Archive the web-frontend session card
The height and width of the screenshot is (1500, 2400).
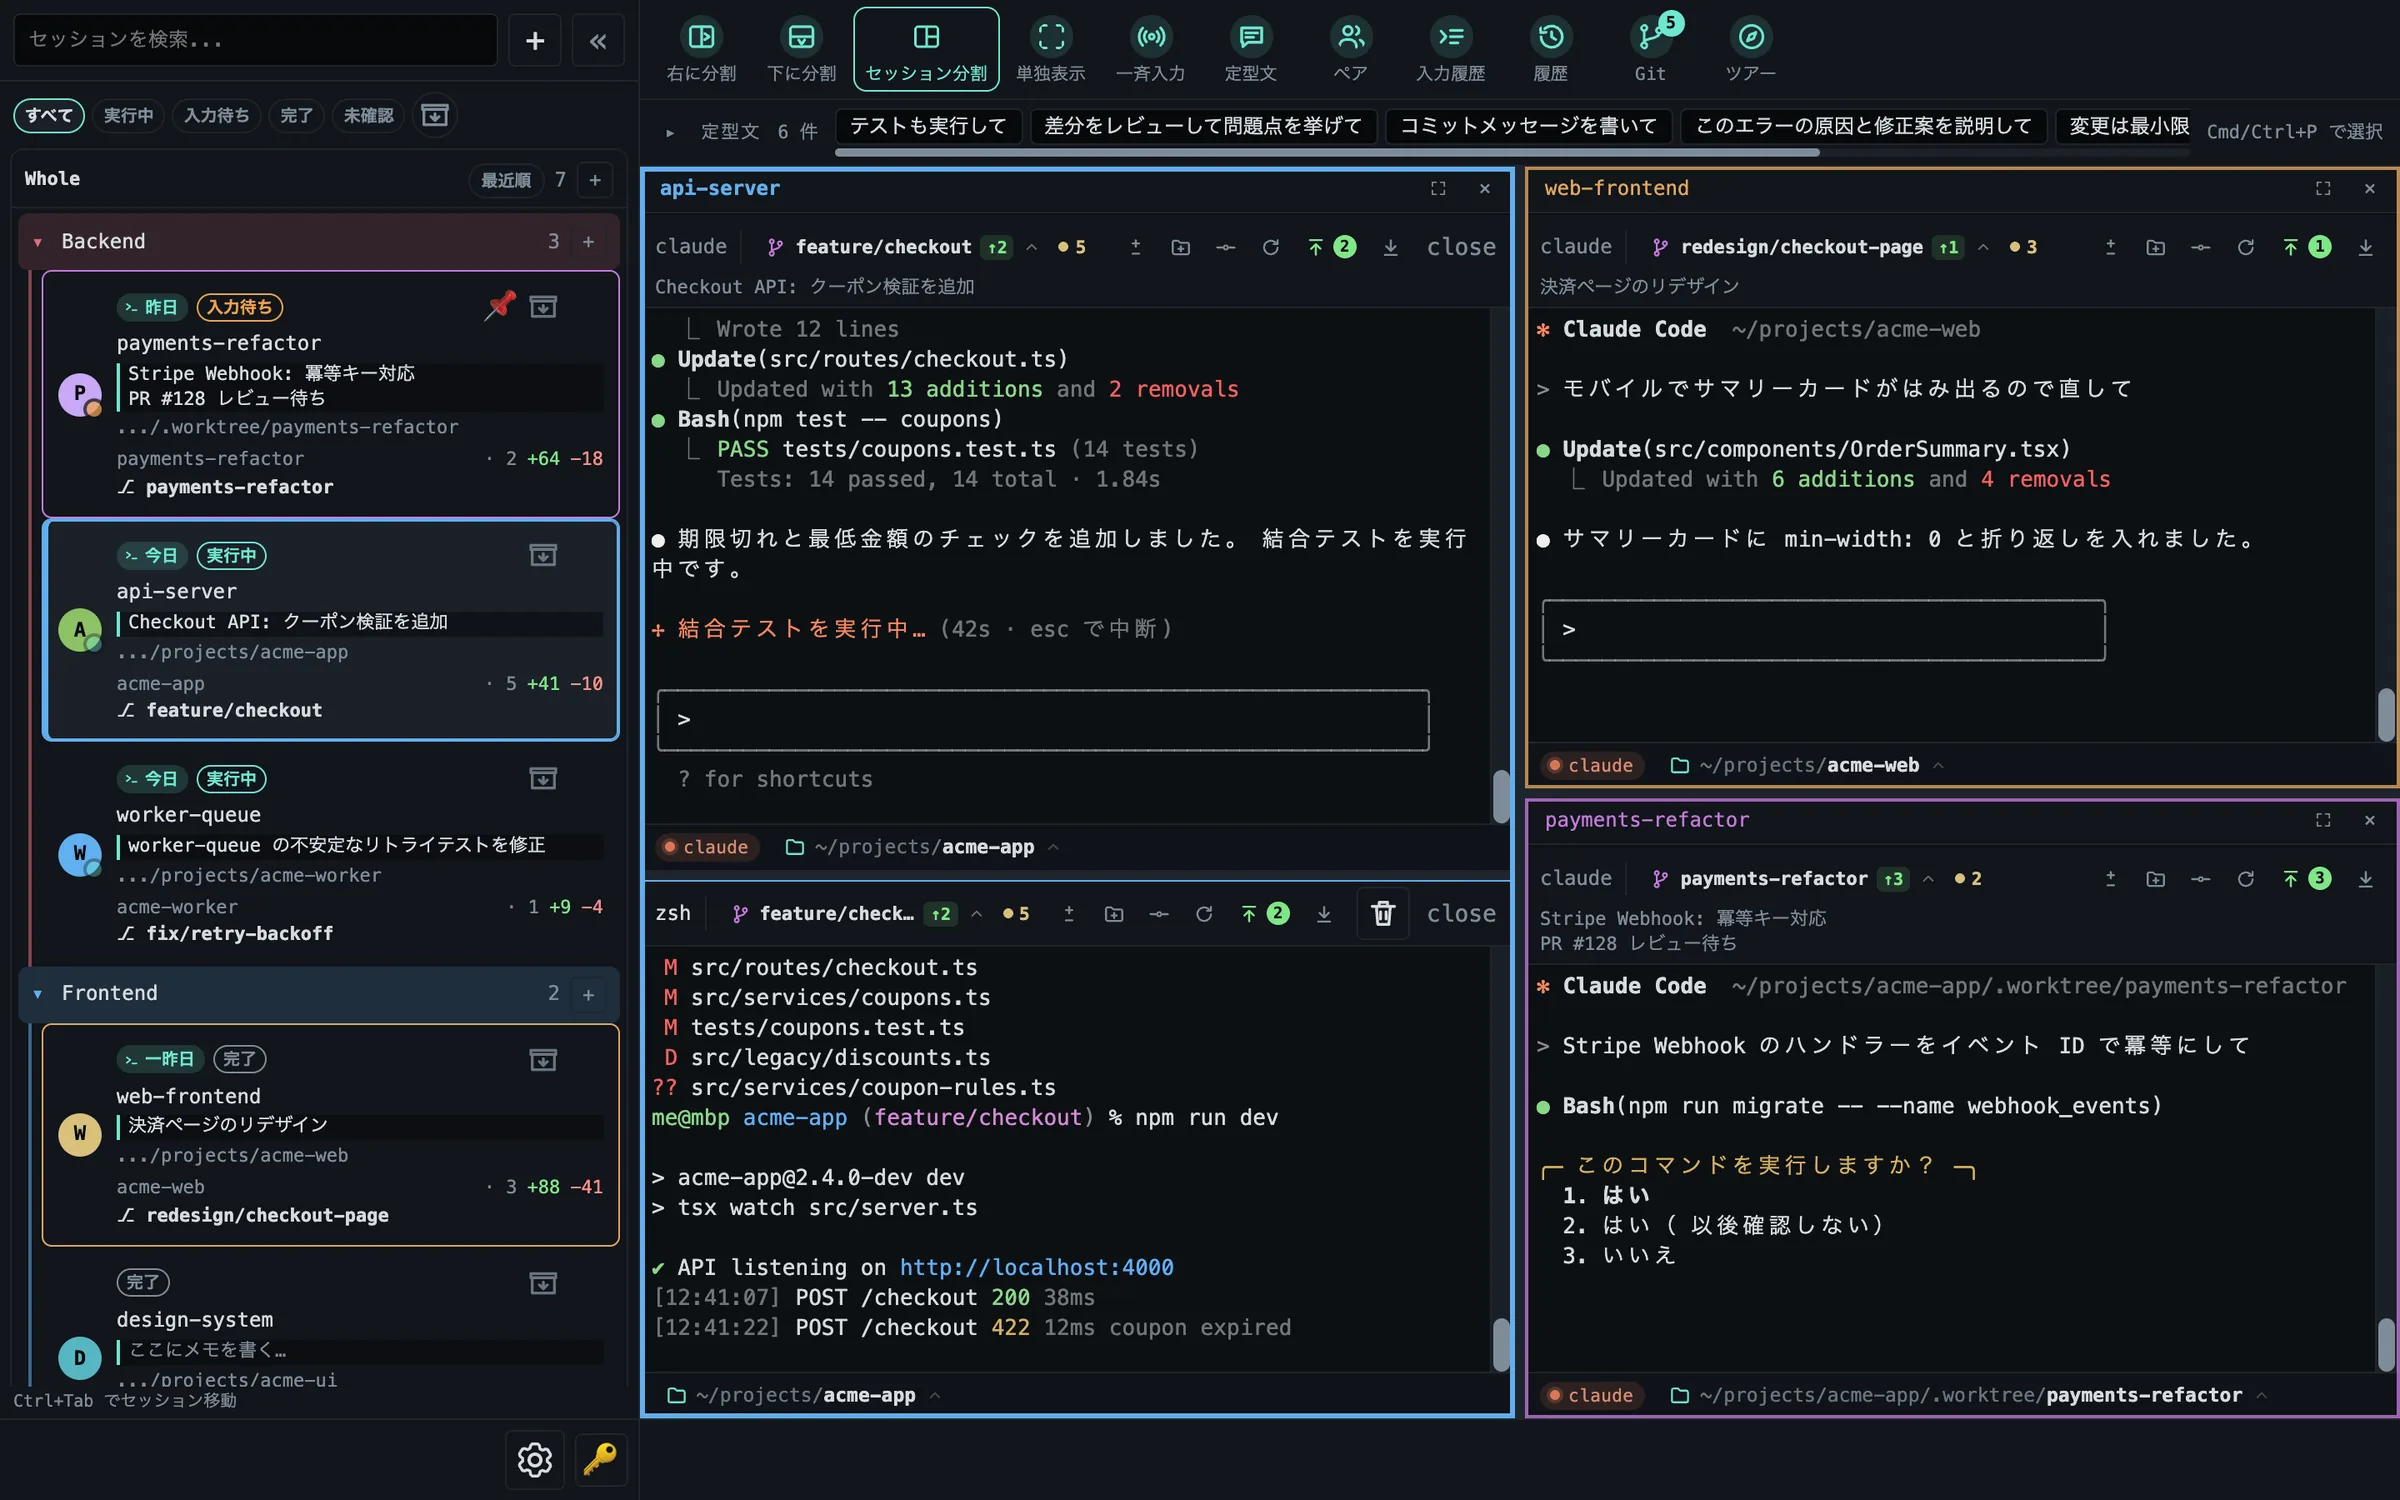click(x=543, y=1060)
